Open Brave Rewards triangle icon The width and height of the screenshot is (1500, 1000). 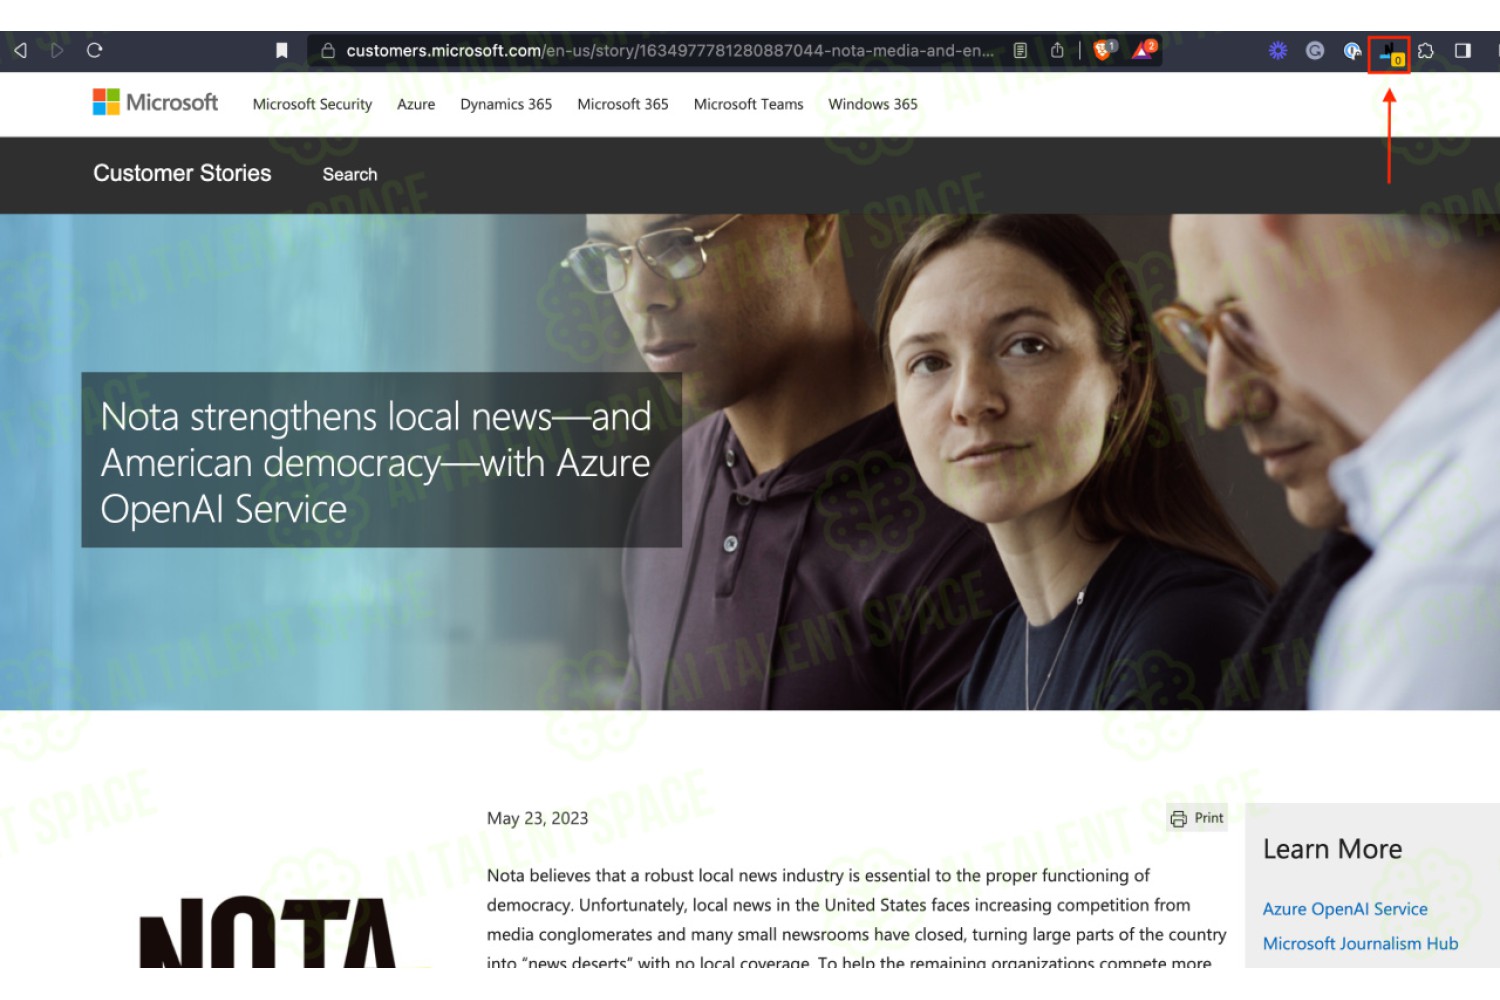tap(1144, 49)
